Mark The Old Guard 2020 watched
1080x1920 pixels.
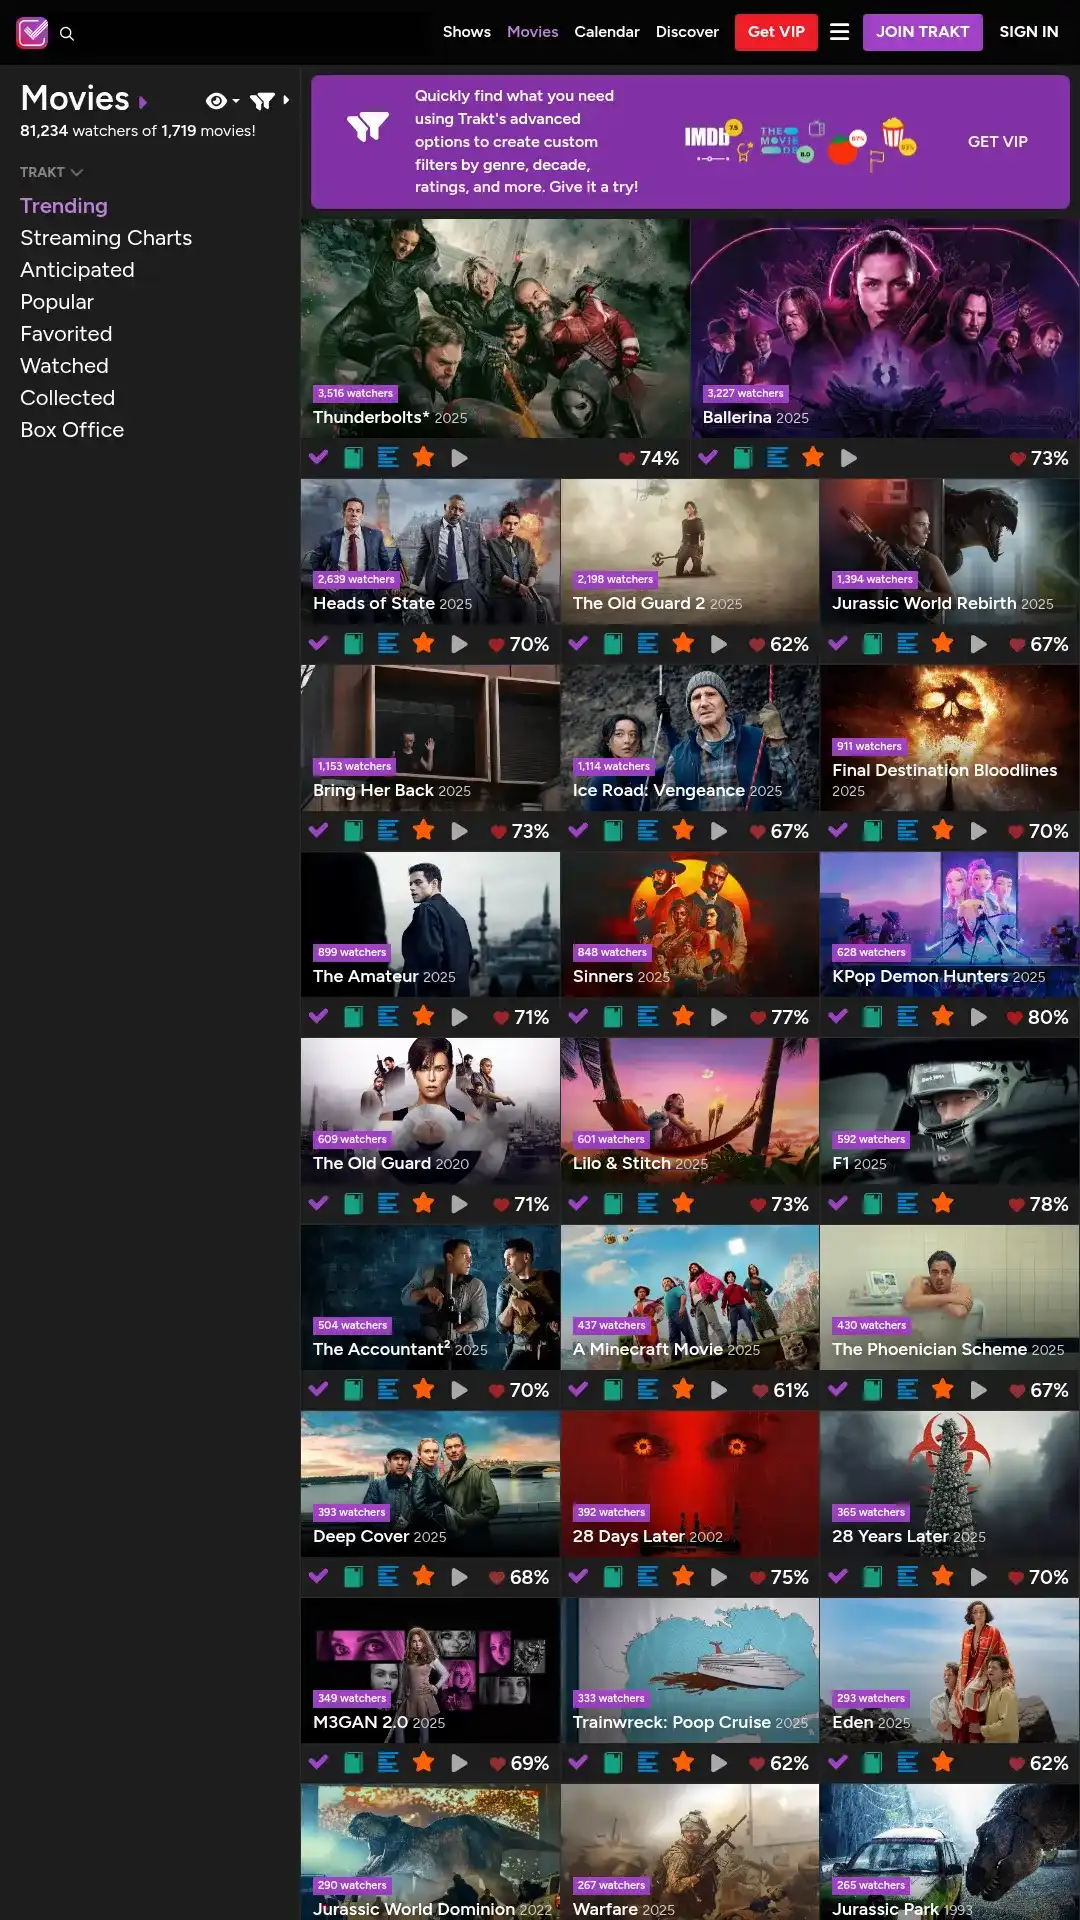pyautogui.click(x=319, y=1204)
